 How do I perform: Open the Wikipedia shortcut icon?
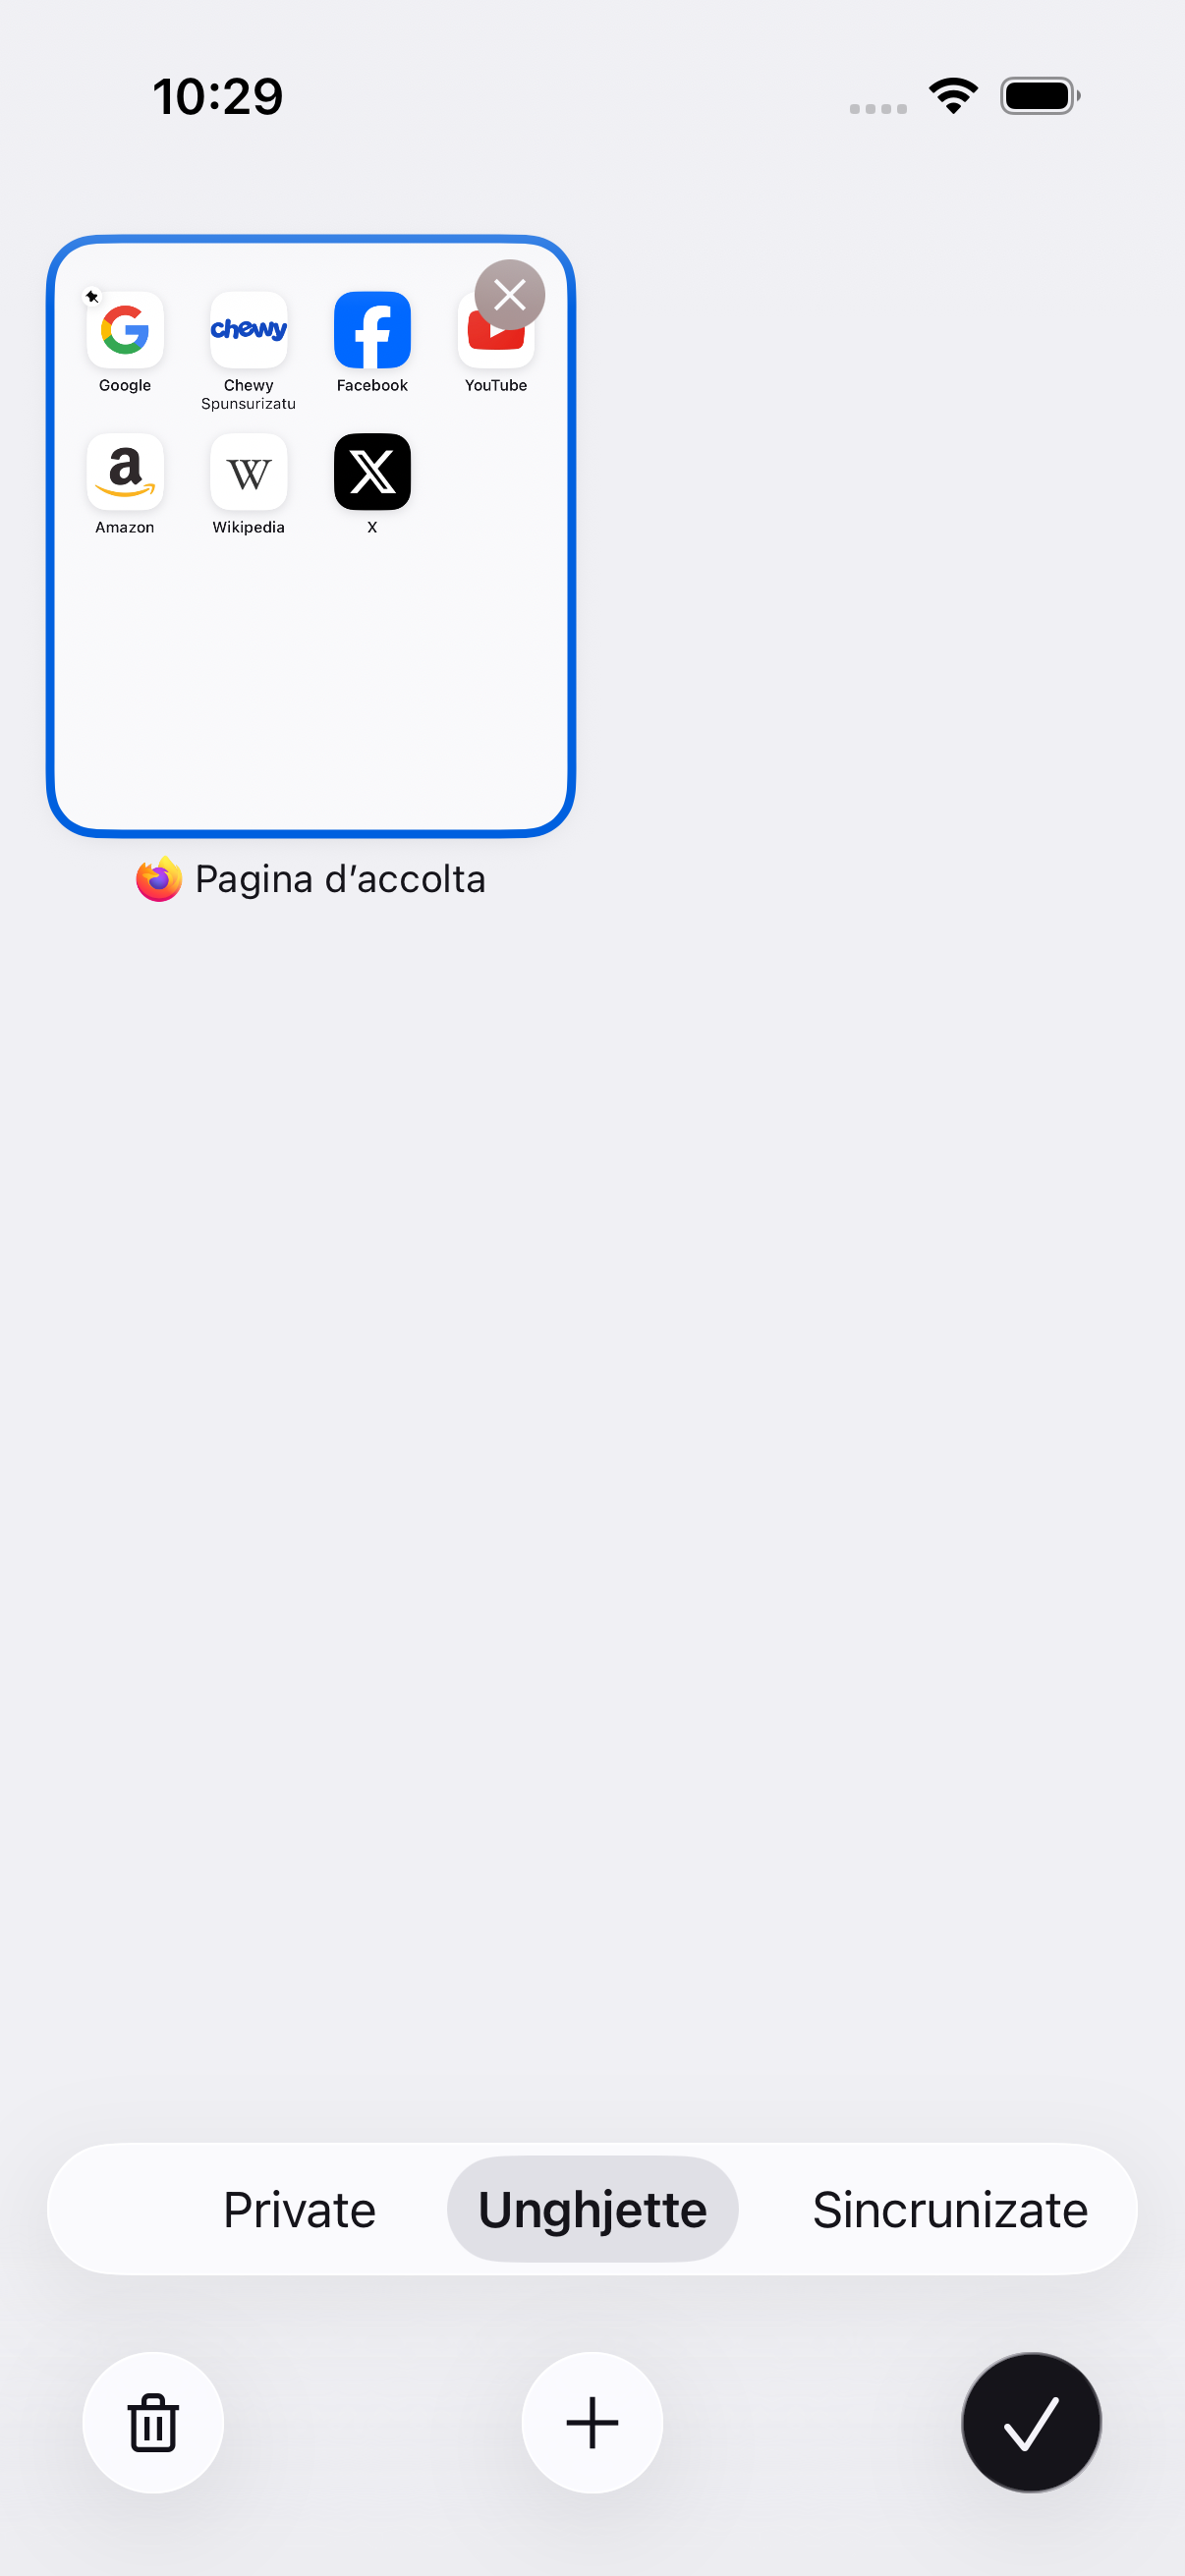point(248,472)
